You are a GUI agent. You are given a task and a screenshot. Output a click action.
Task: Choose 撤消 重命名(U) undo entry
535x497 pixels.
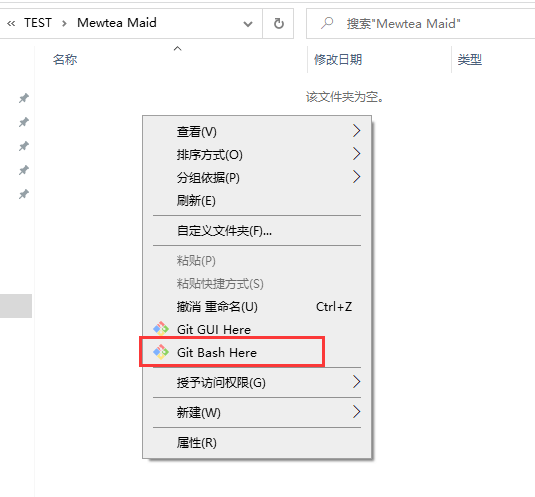257,306
